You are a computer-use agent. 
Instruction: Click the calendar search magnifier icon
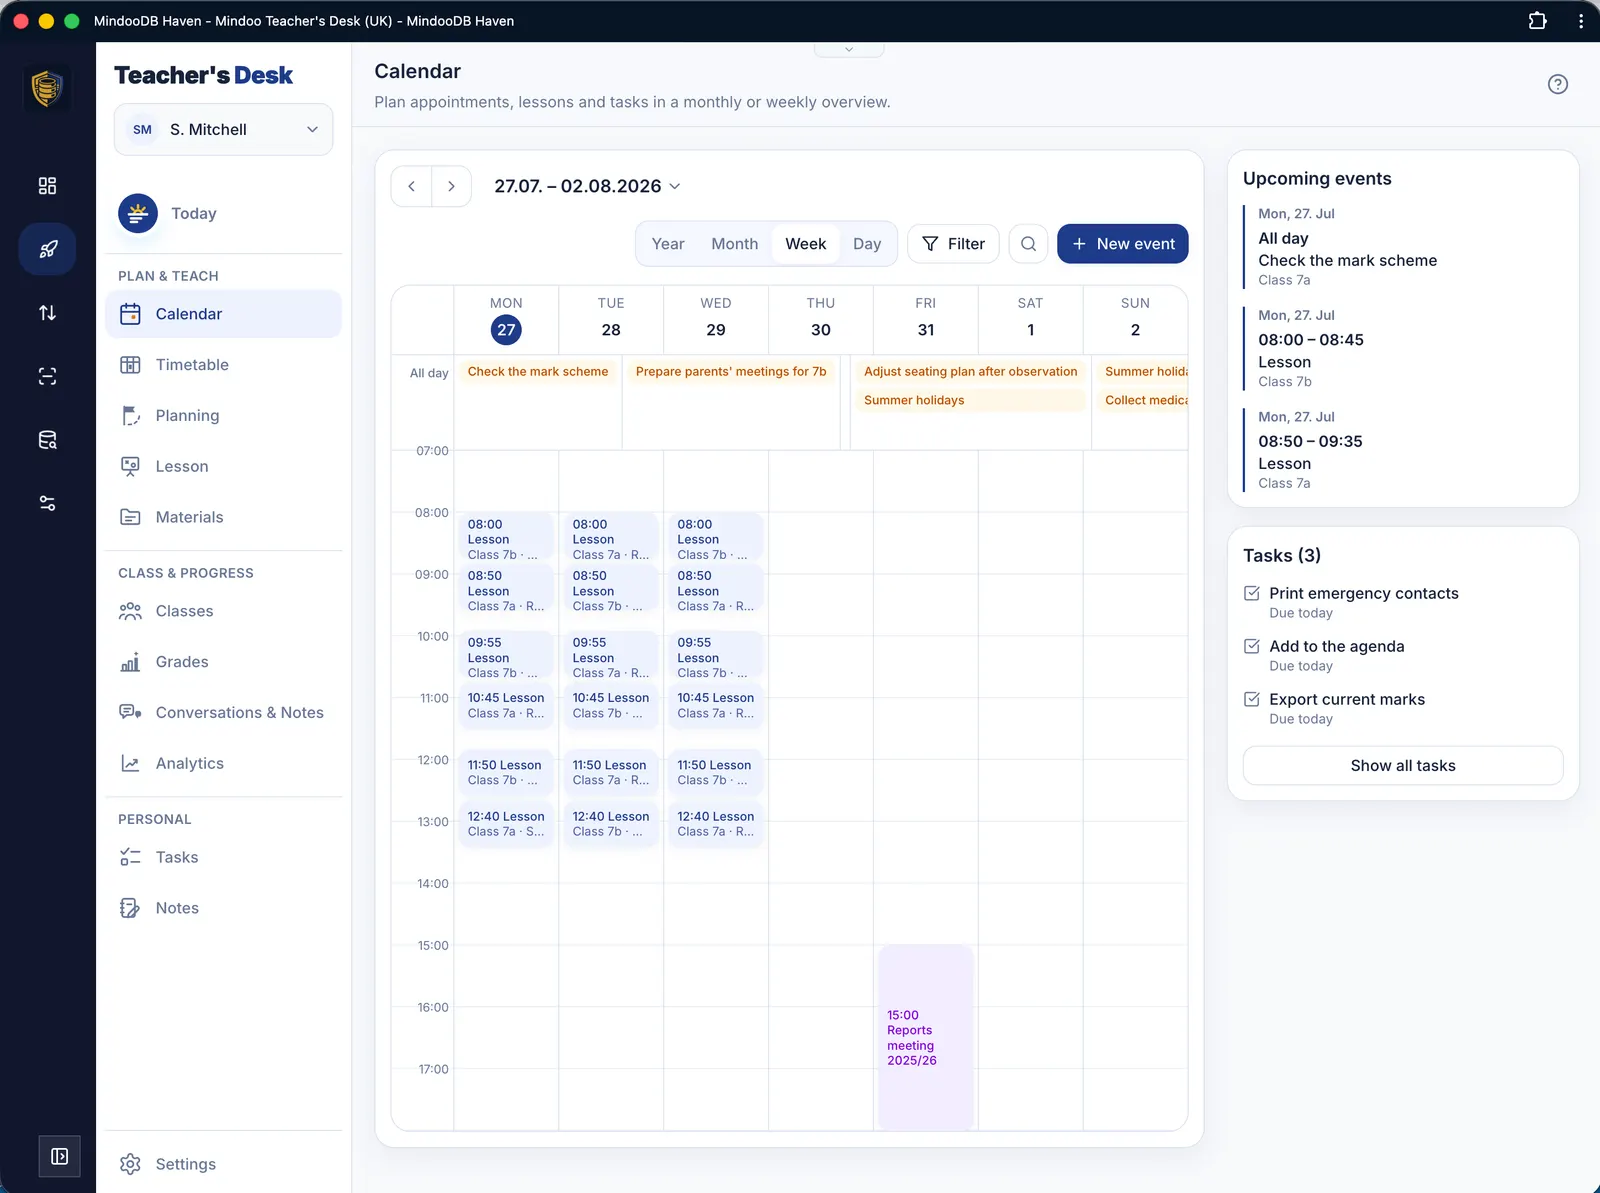[1028, 244]
